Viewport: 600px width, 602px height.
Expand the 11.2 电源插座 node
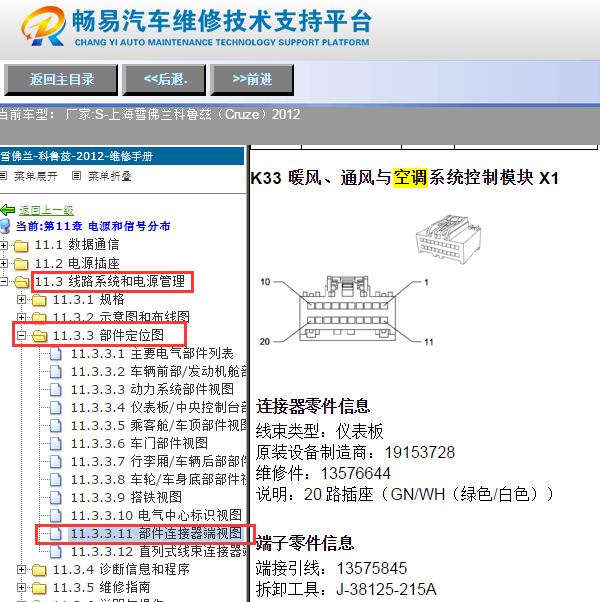click(x=3, y=263)
